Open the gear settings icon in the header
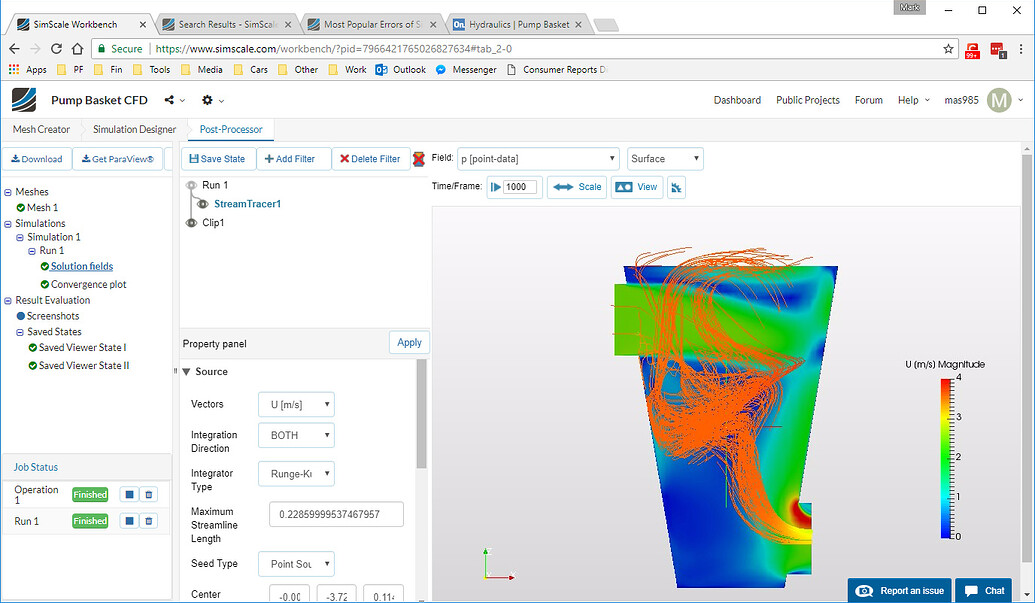 (207, 100)
